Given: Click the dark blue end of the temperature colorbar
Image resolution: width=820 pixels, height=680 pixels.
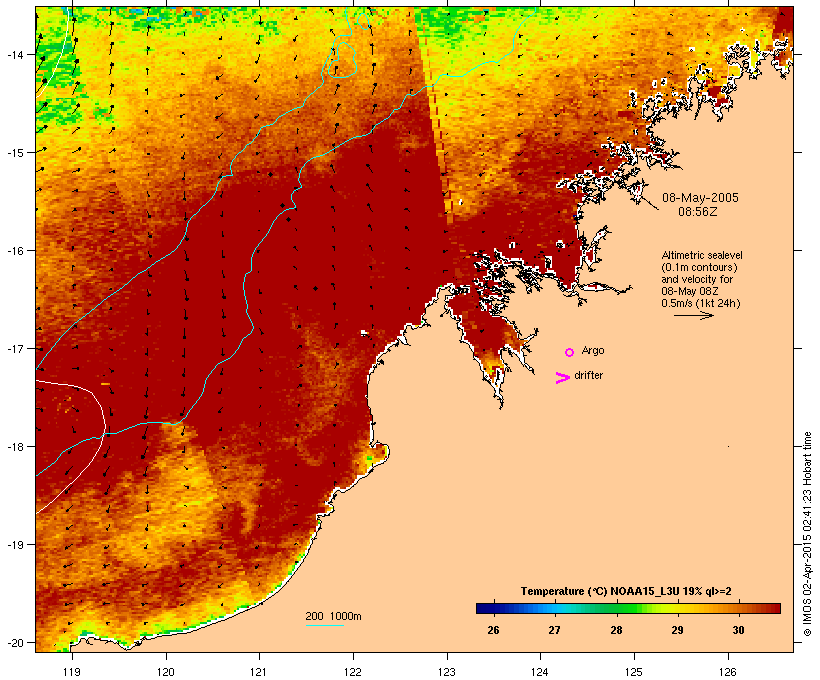Looking at the screenshot, I should click(484, 608).
